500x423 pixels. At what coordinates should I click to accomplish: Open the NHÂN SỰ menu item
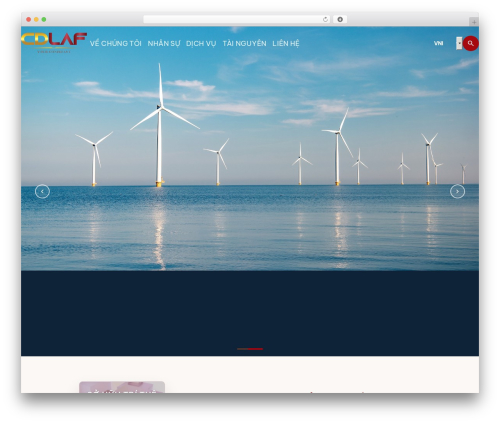pyautogui.click(x=164, y=44)
